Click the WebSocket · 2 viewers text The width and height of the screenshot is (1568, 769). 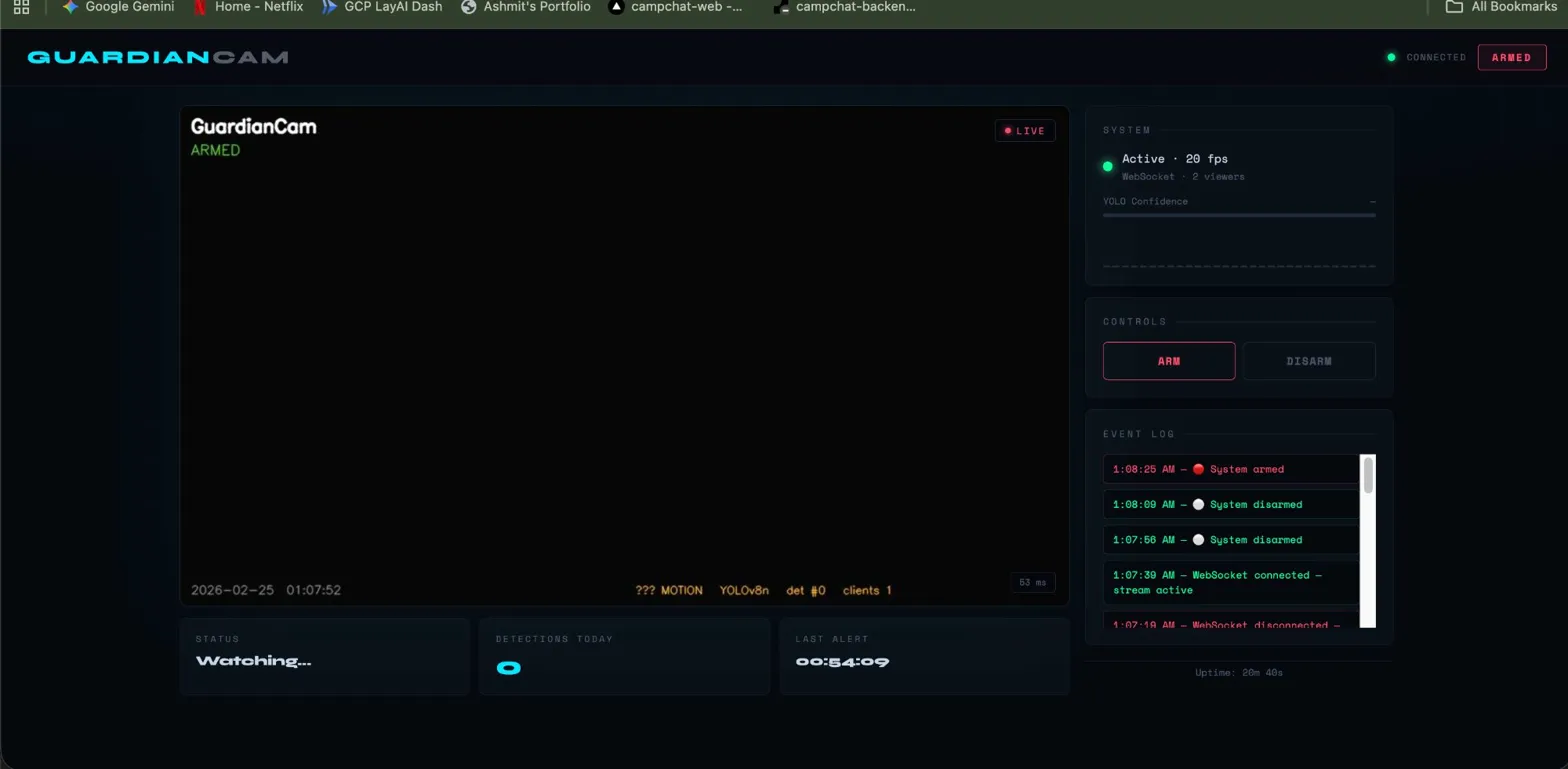(1183, 176)
